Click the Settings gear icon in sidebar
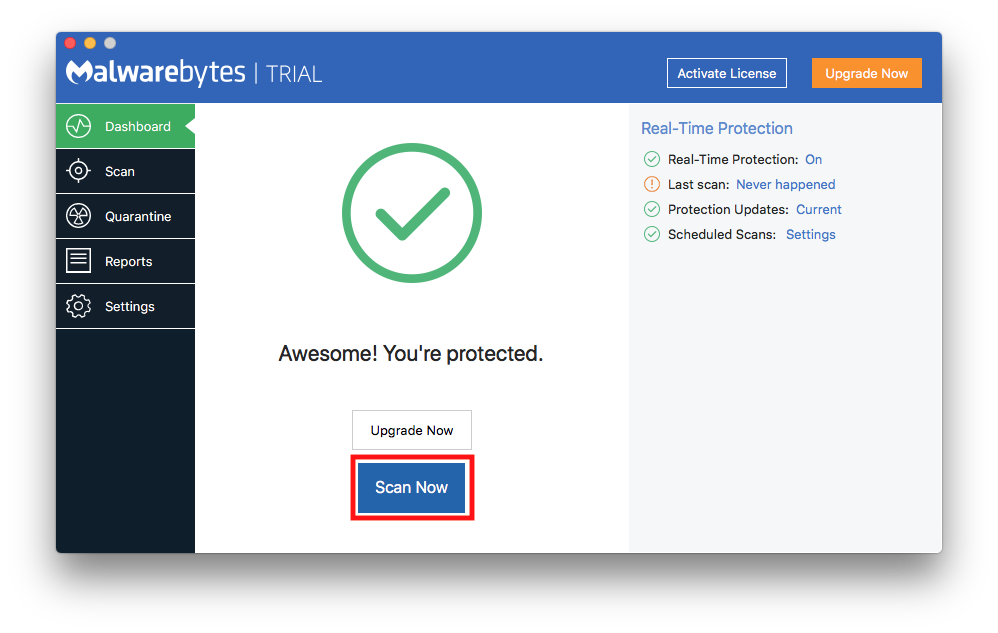The width and height of the screenshot is (998, 633). pos(78,306)
